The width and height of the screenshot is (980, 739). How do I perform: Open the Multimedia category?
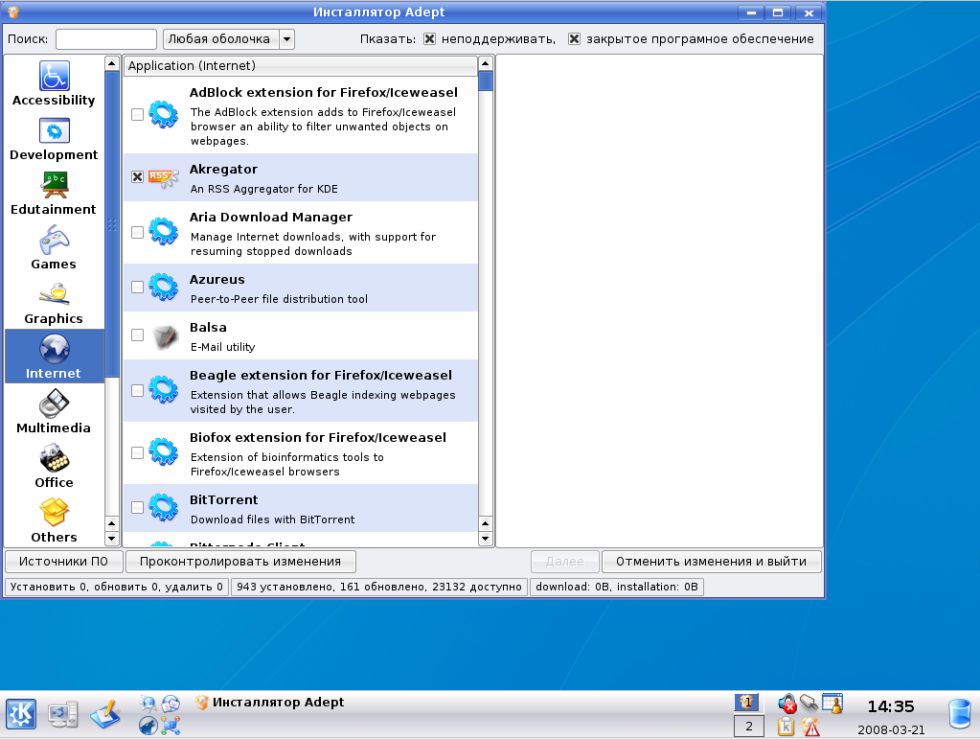(54, 413)
